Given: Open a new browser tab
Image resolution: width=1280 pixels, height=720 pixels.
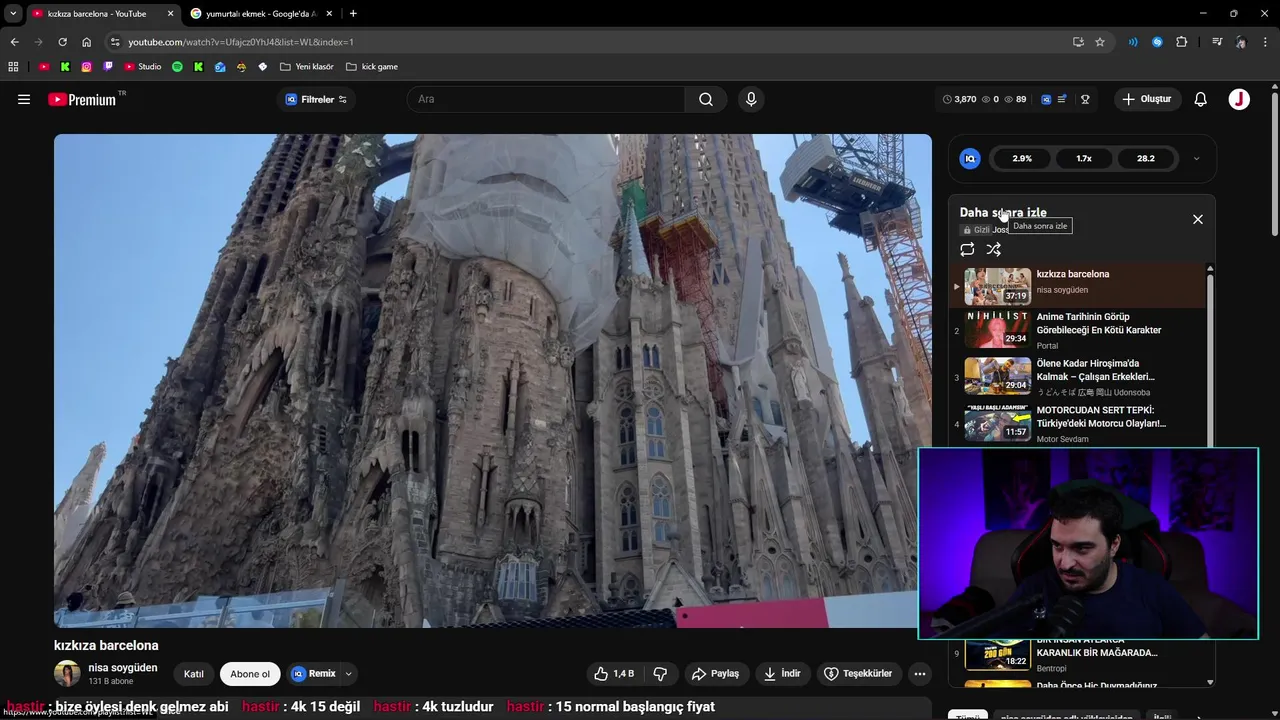Looking at the screenshot, I should coord(353,14).
